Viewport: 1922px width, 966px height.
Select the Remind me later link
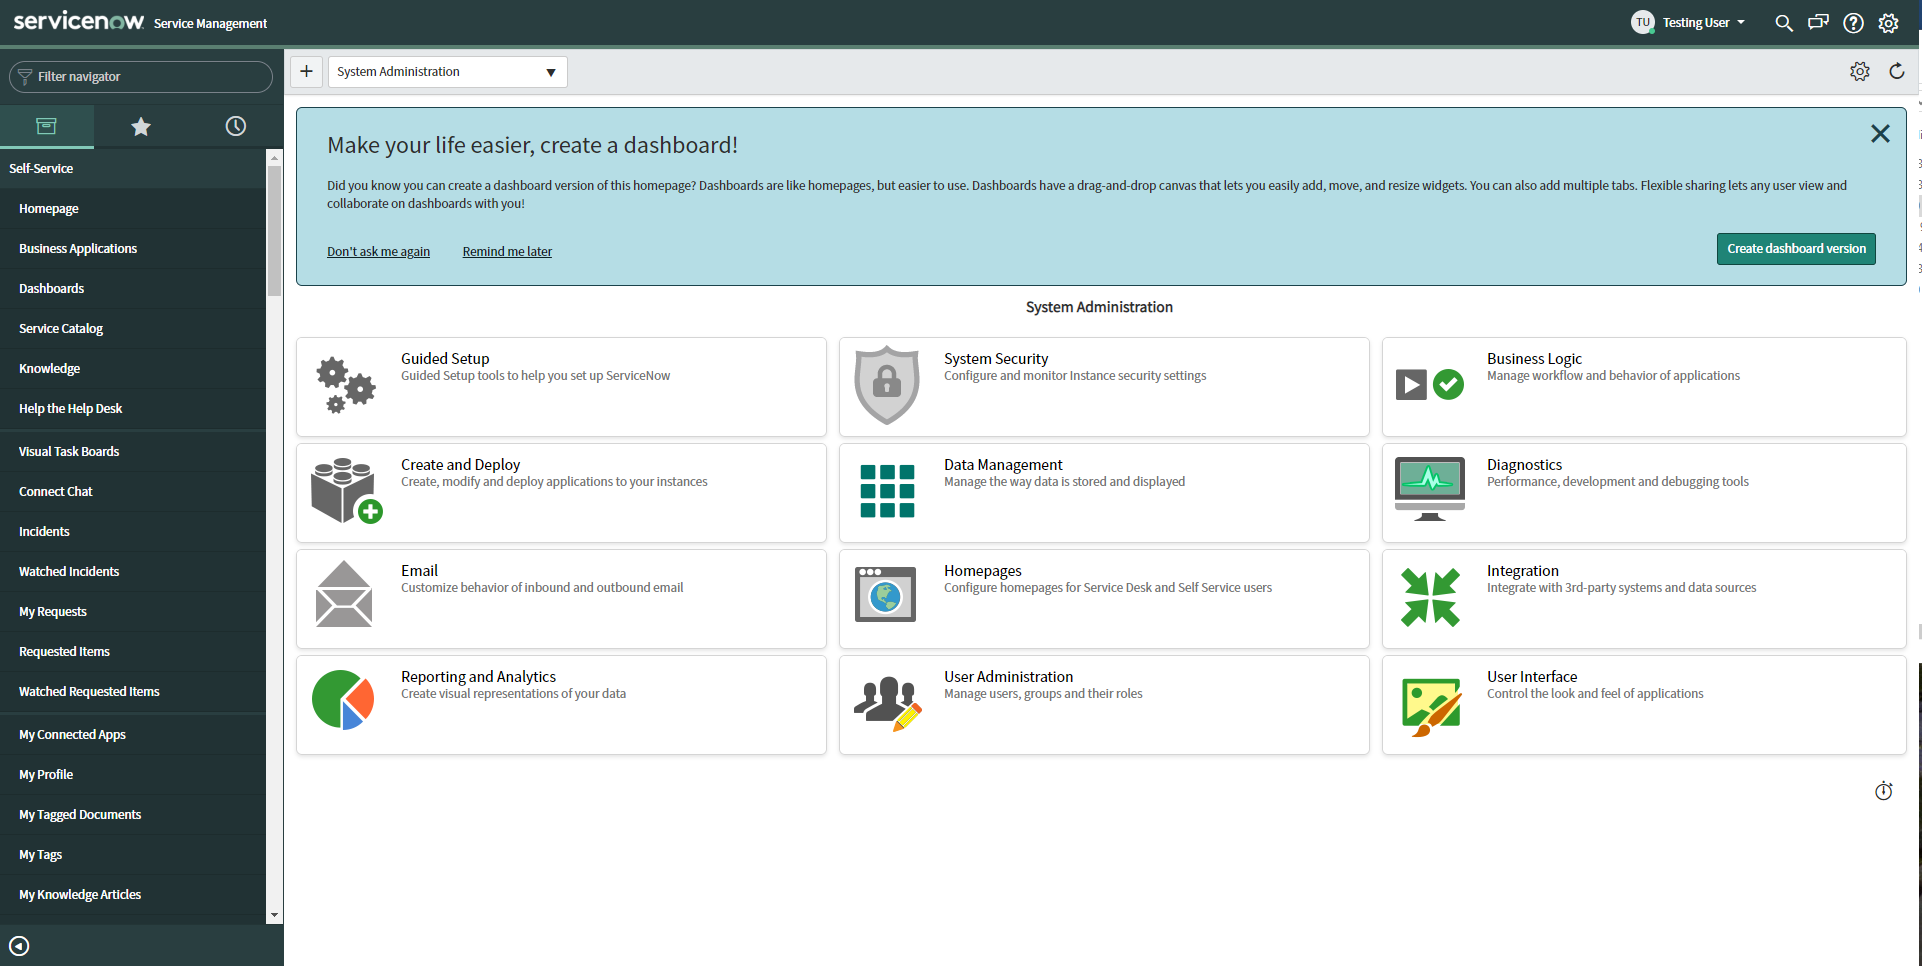(507, 252)
